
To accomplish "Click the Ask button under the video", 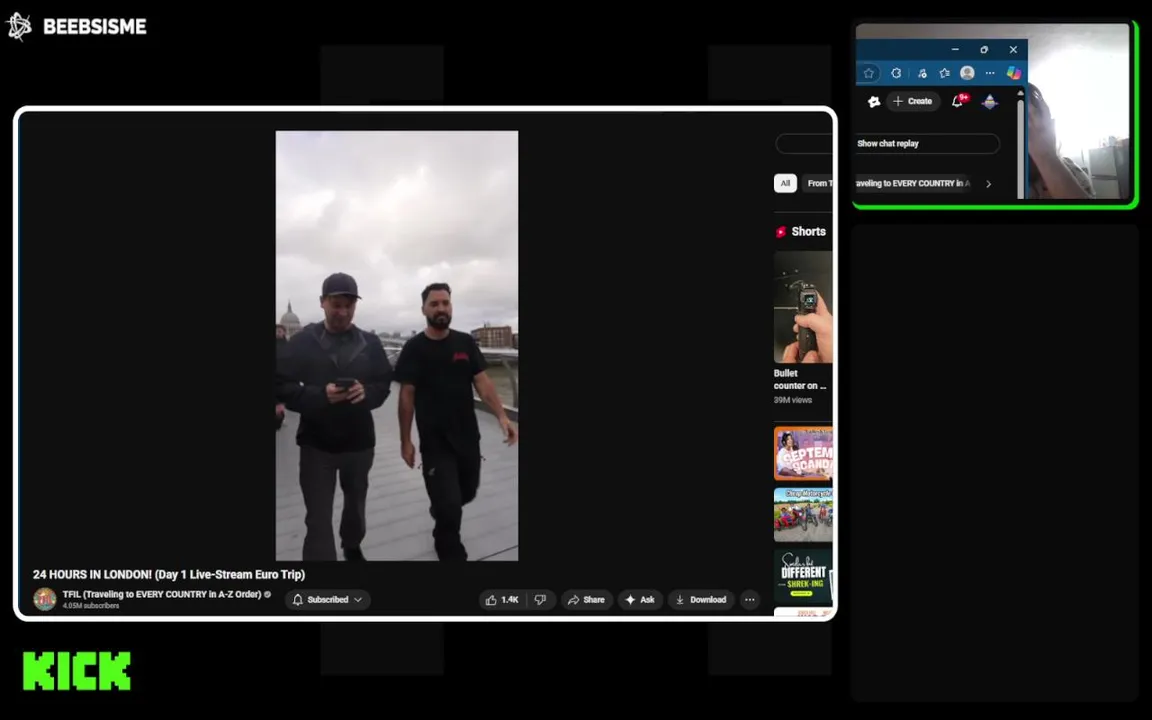I will coord(640,600).
